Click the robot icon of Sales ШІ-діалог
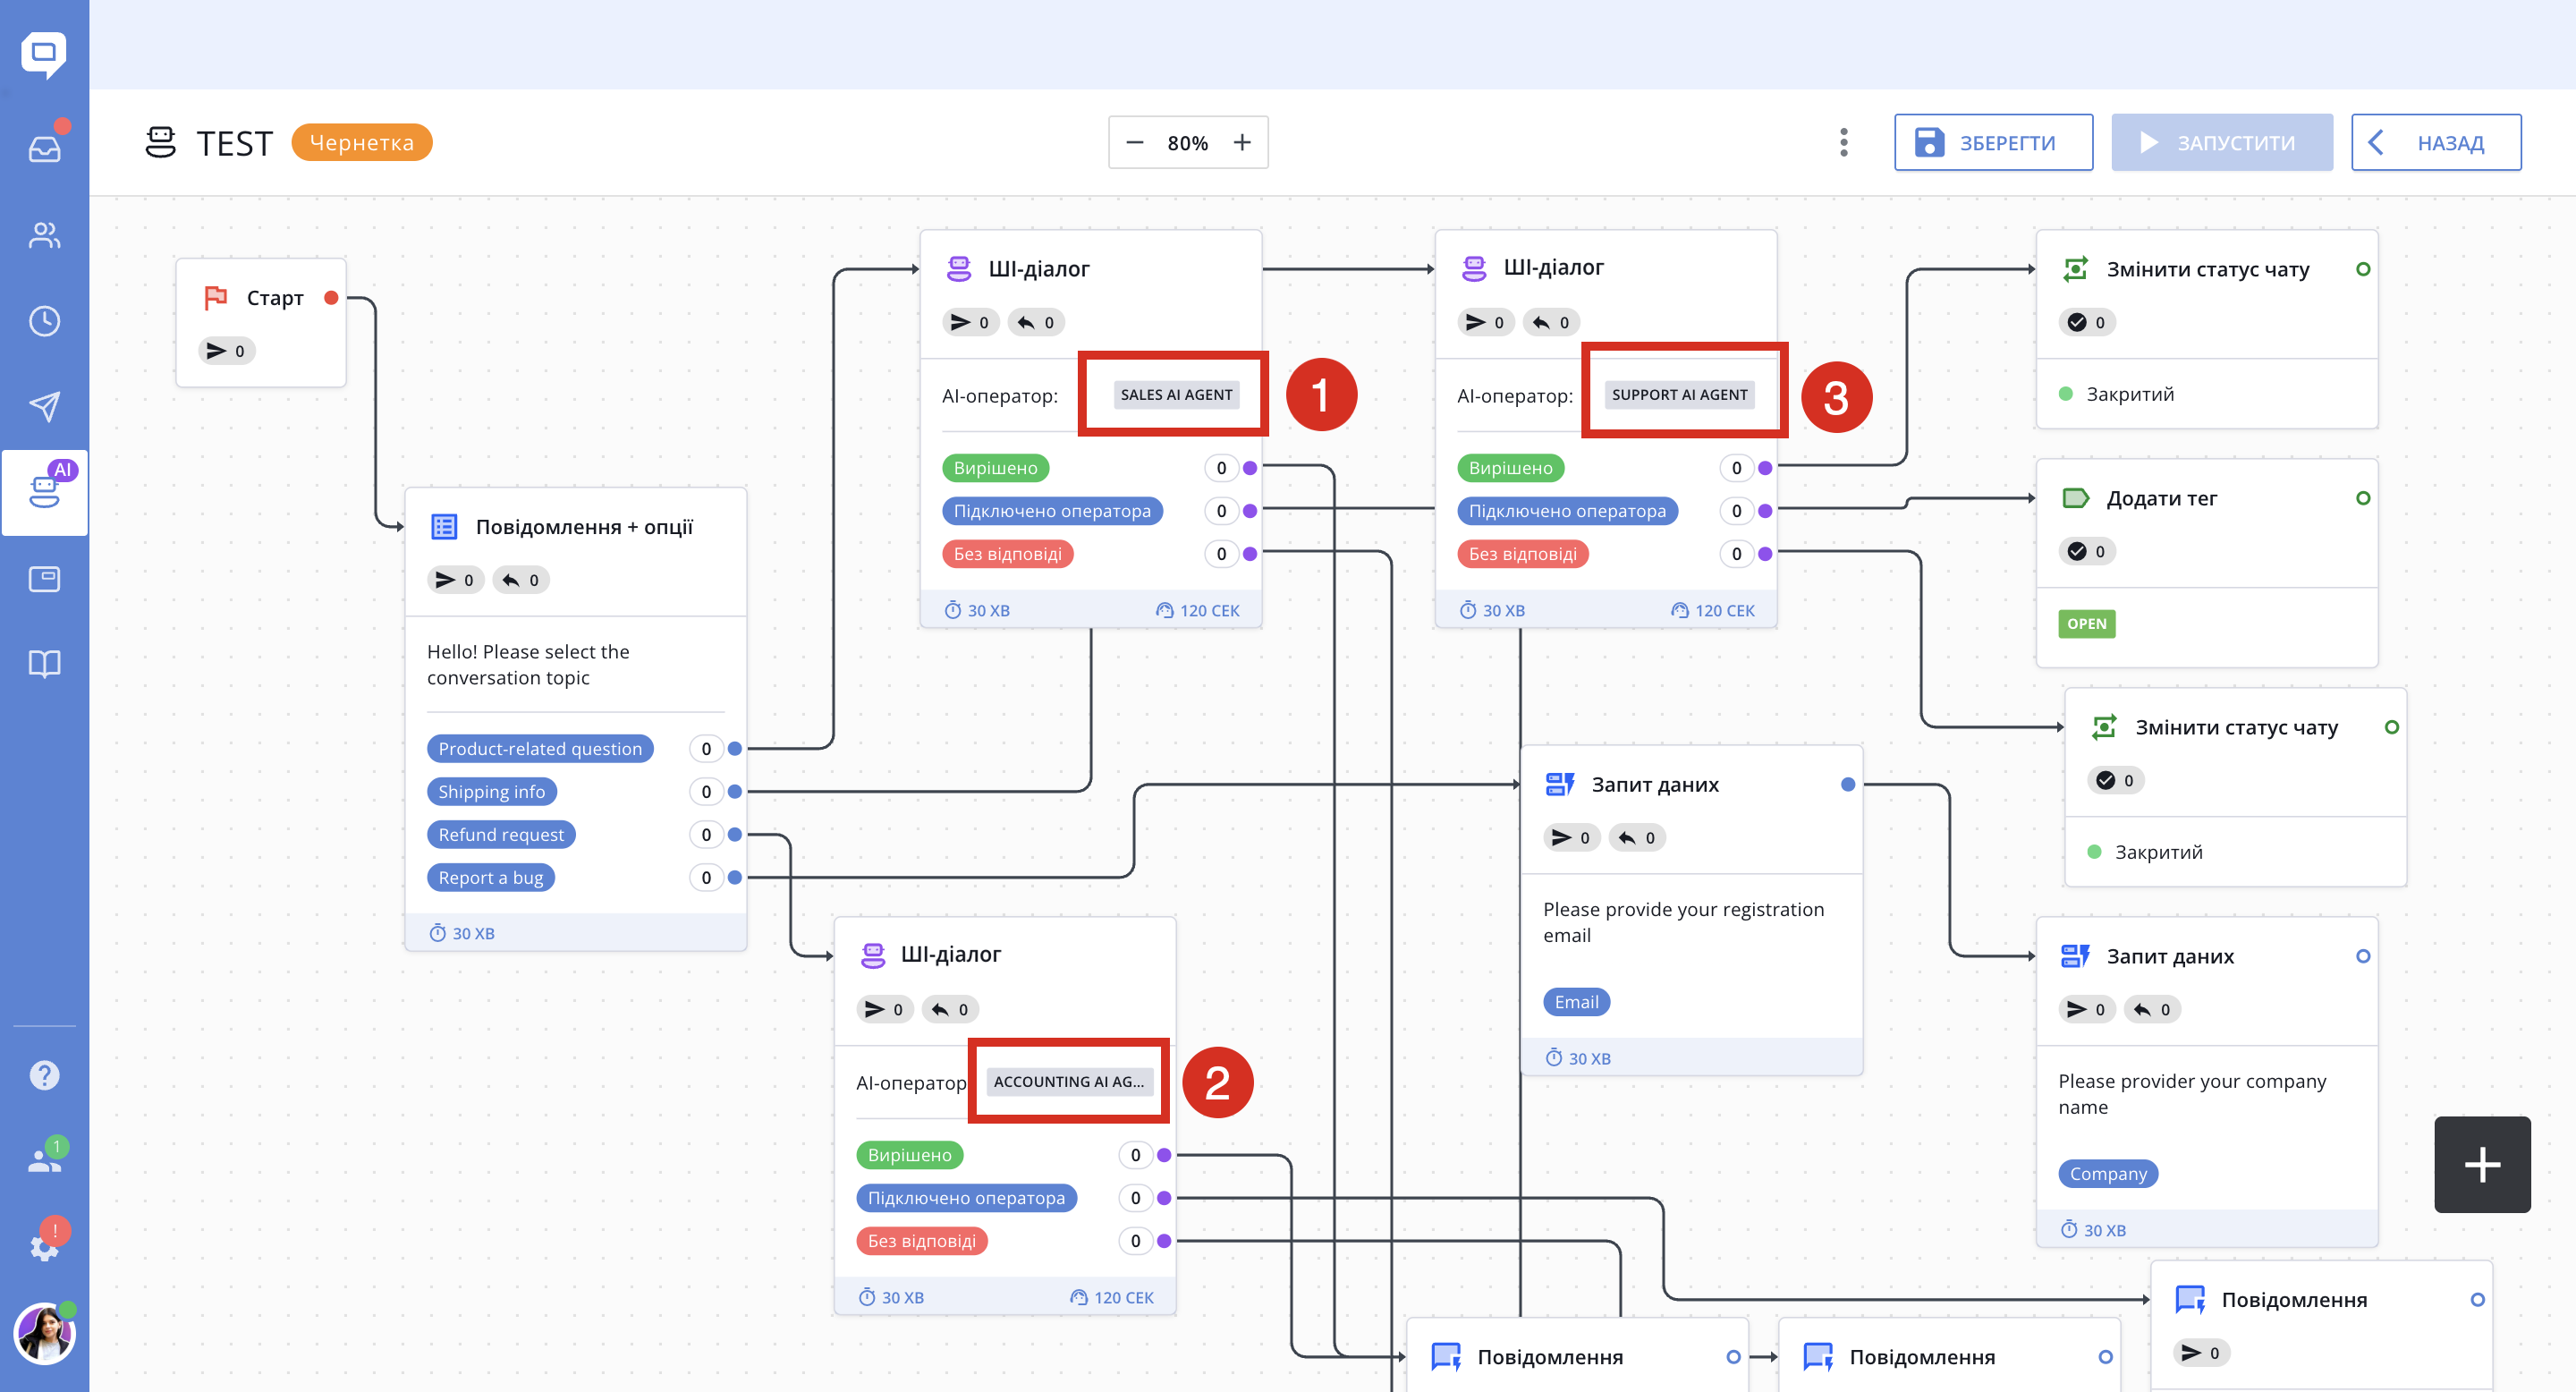This screenshot has width=2576, height=1392. coord(959,268)
